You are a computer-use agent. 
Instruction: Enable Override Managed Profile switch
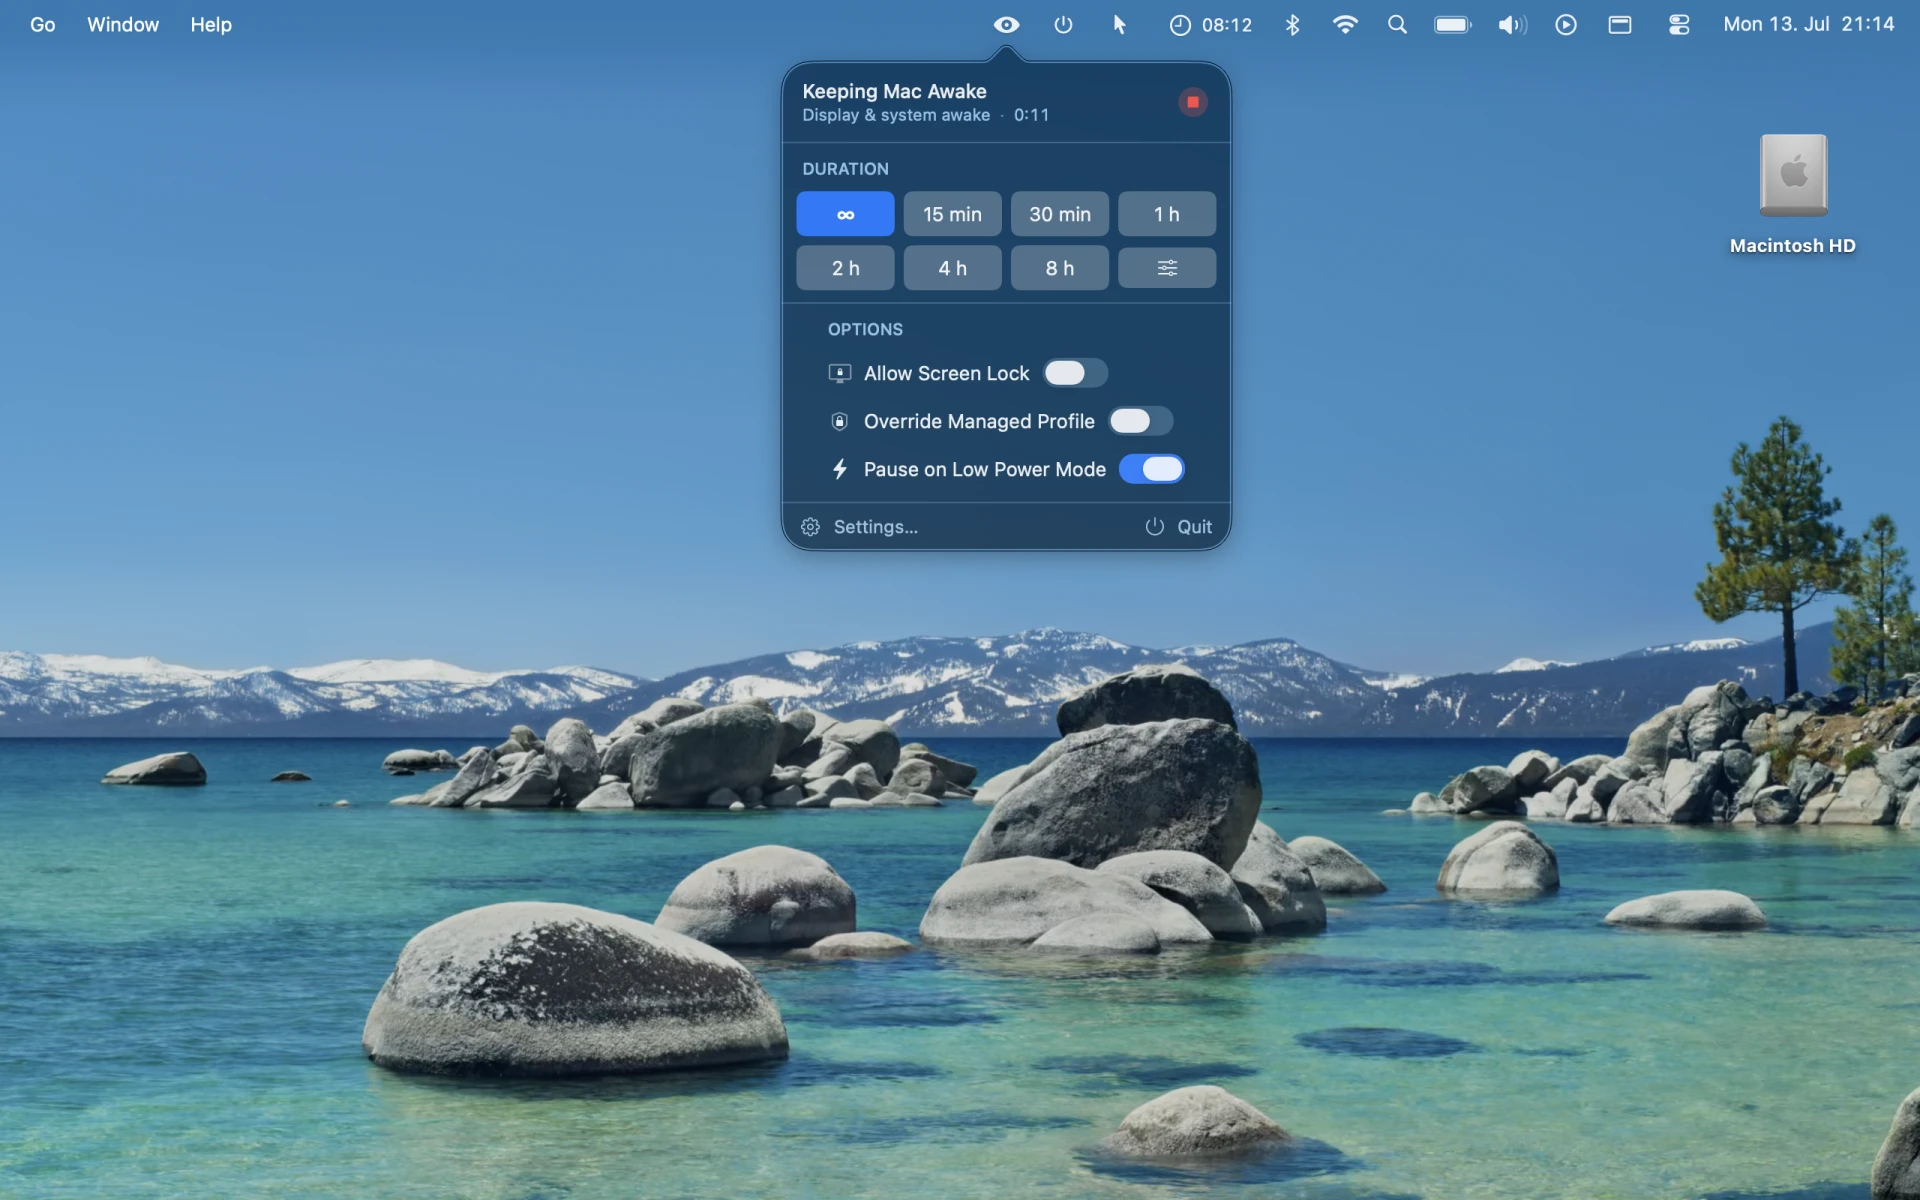coord(1141,421)
